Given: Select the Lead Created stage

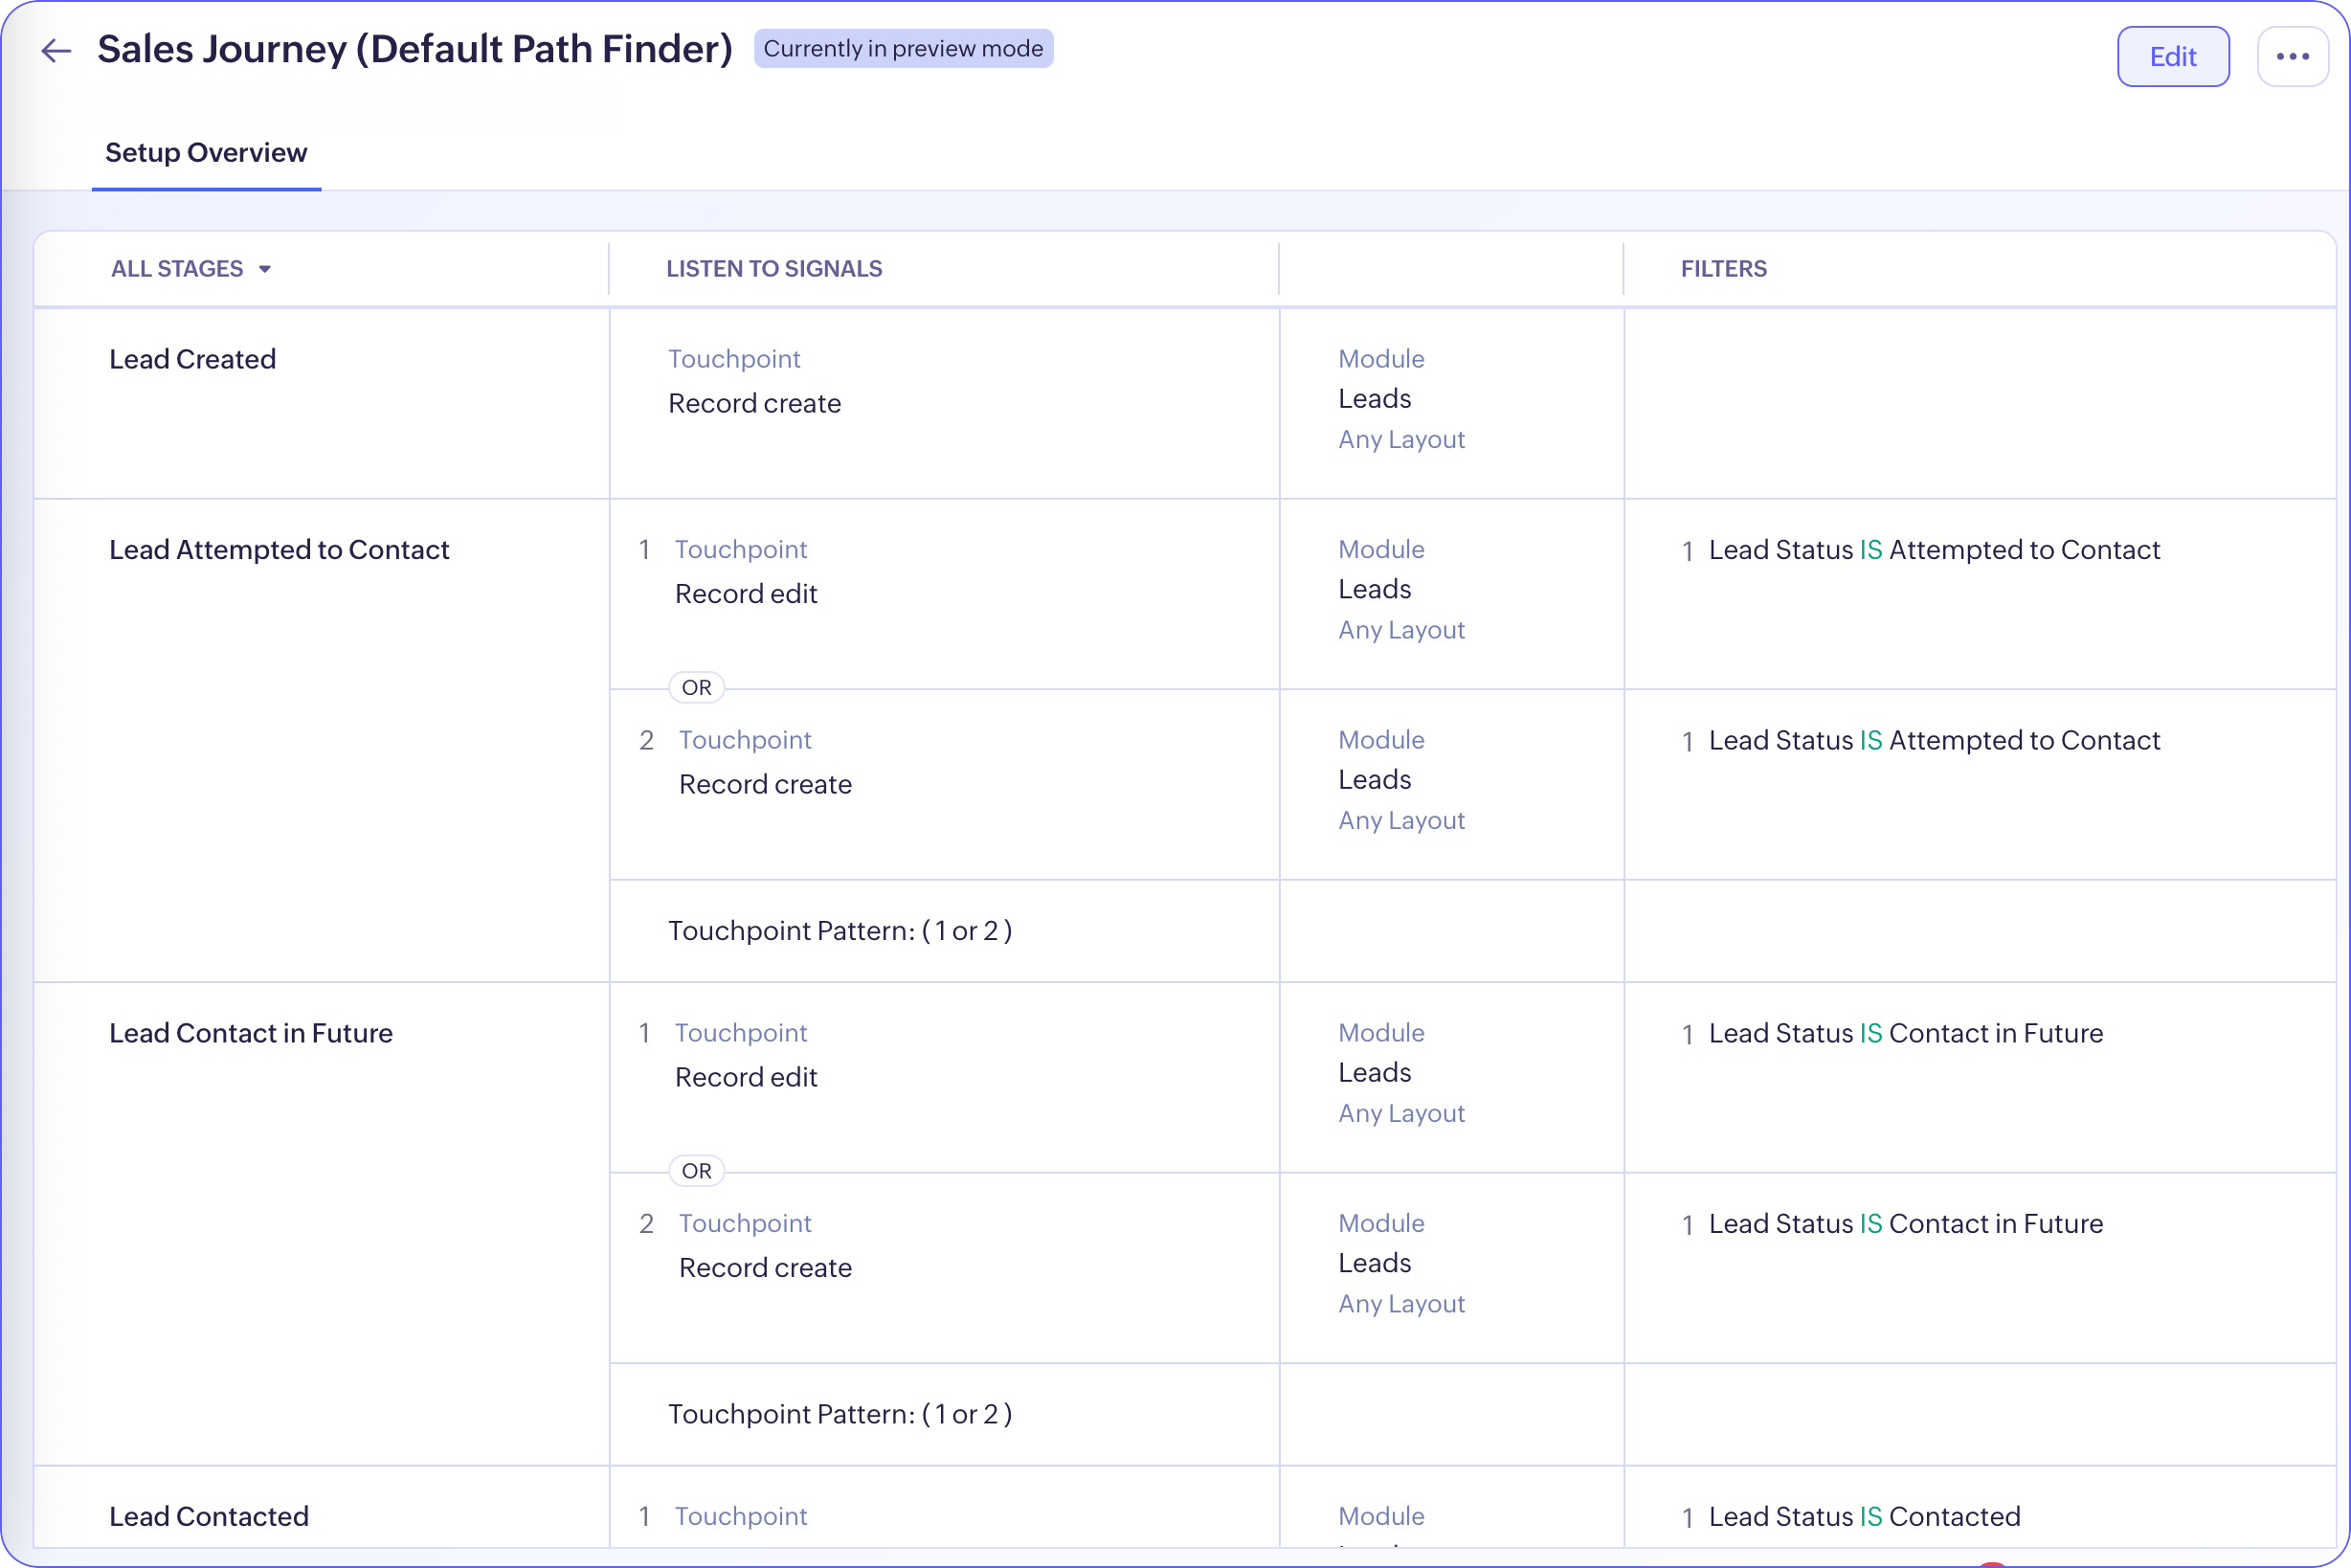Looking at the screenshot, I should 192,359.
